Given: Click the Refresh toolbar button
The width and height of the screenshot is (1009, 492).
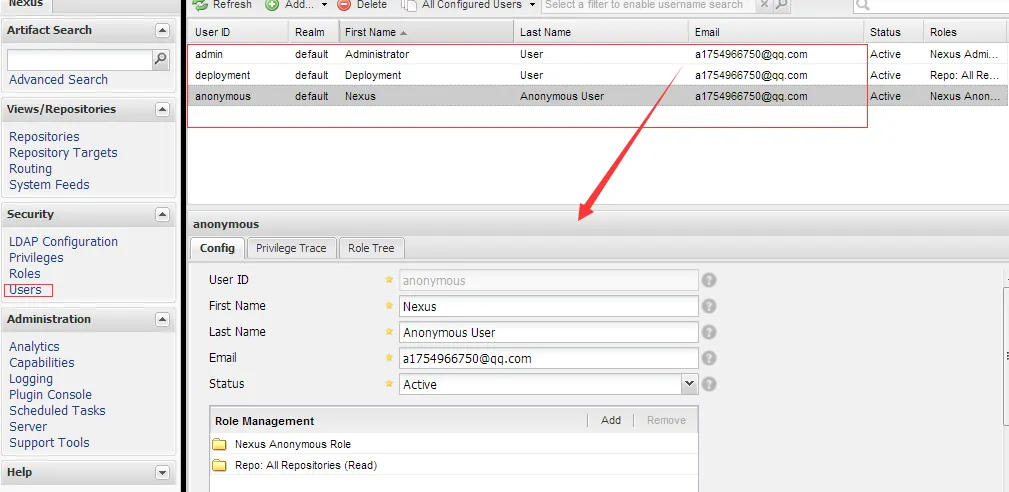Looking at the screenshot, I should [223, 5].
